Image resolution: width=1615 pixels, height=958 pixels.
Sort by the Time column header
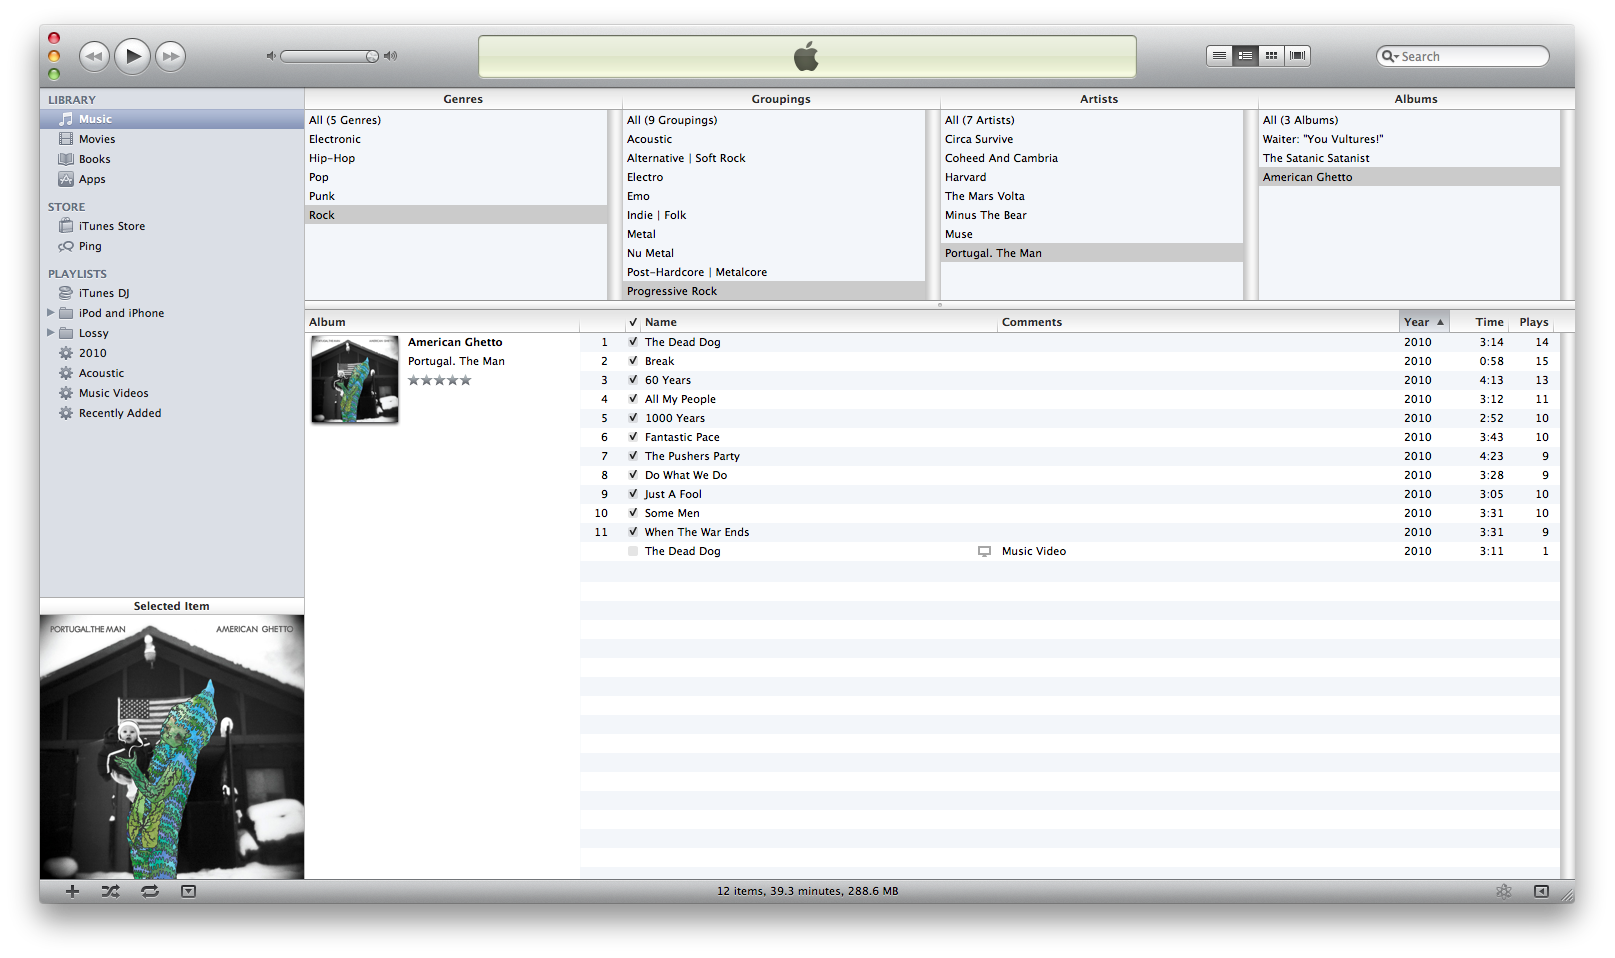coord(1481,322)
